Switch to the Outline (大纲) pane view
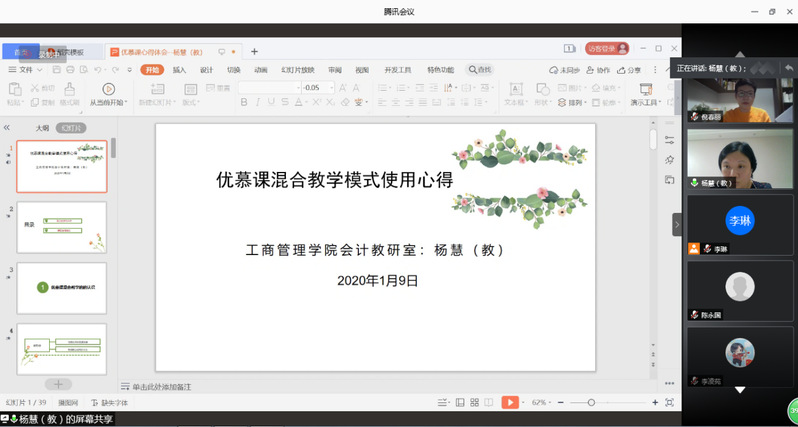Screen dimensions: 798x427 (42, 128)
